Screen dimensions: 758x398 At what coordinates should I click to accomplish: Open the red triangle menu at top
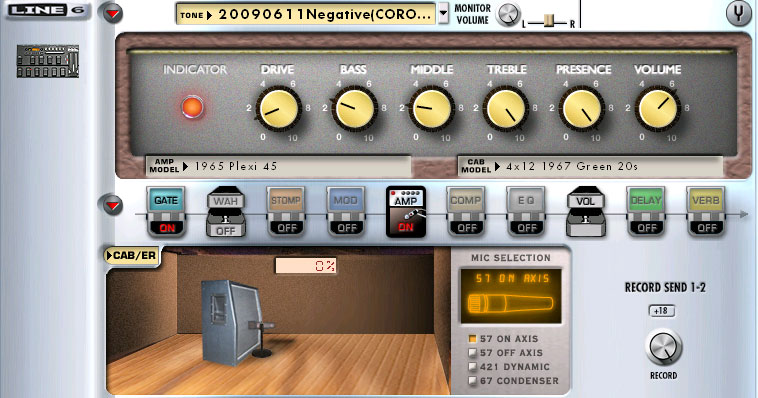click(x=112, y=14)
